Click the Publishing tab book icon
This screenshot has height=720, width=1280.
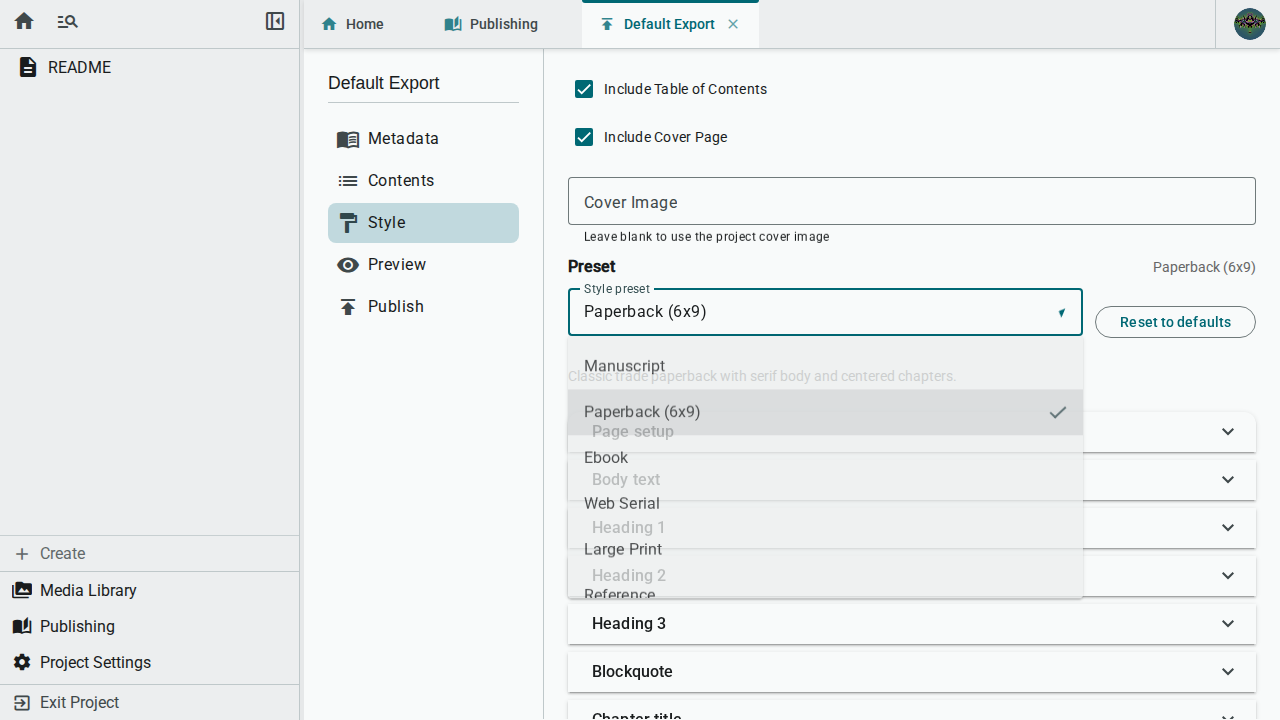point(453,24)
